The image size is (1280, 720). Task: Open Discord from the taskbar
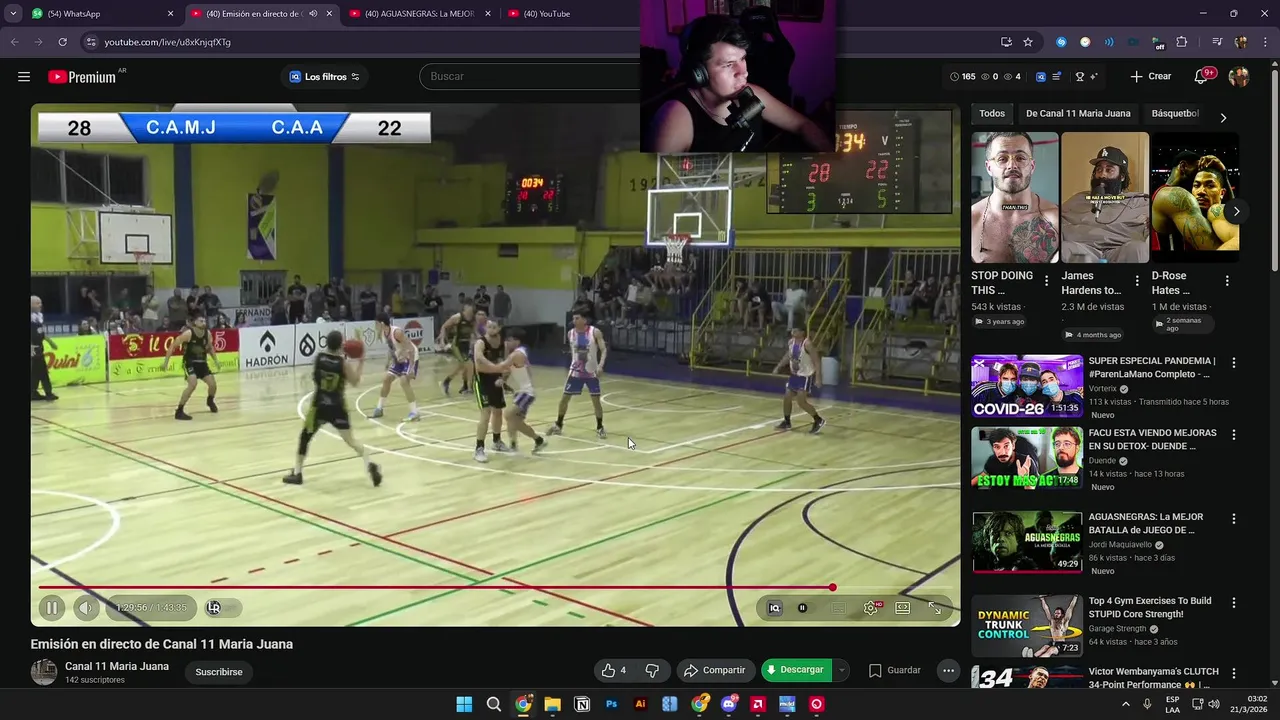click(729, 704)
